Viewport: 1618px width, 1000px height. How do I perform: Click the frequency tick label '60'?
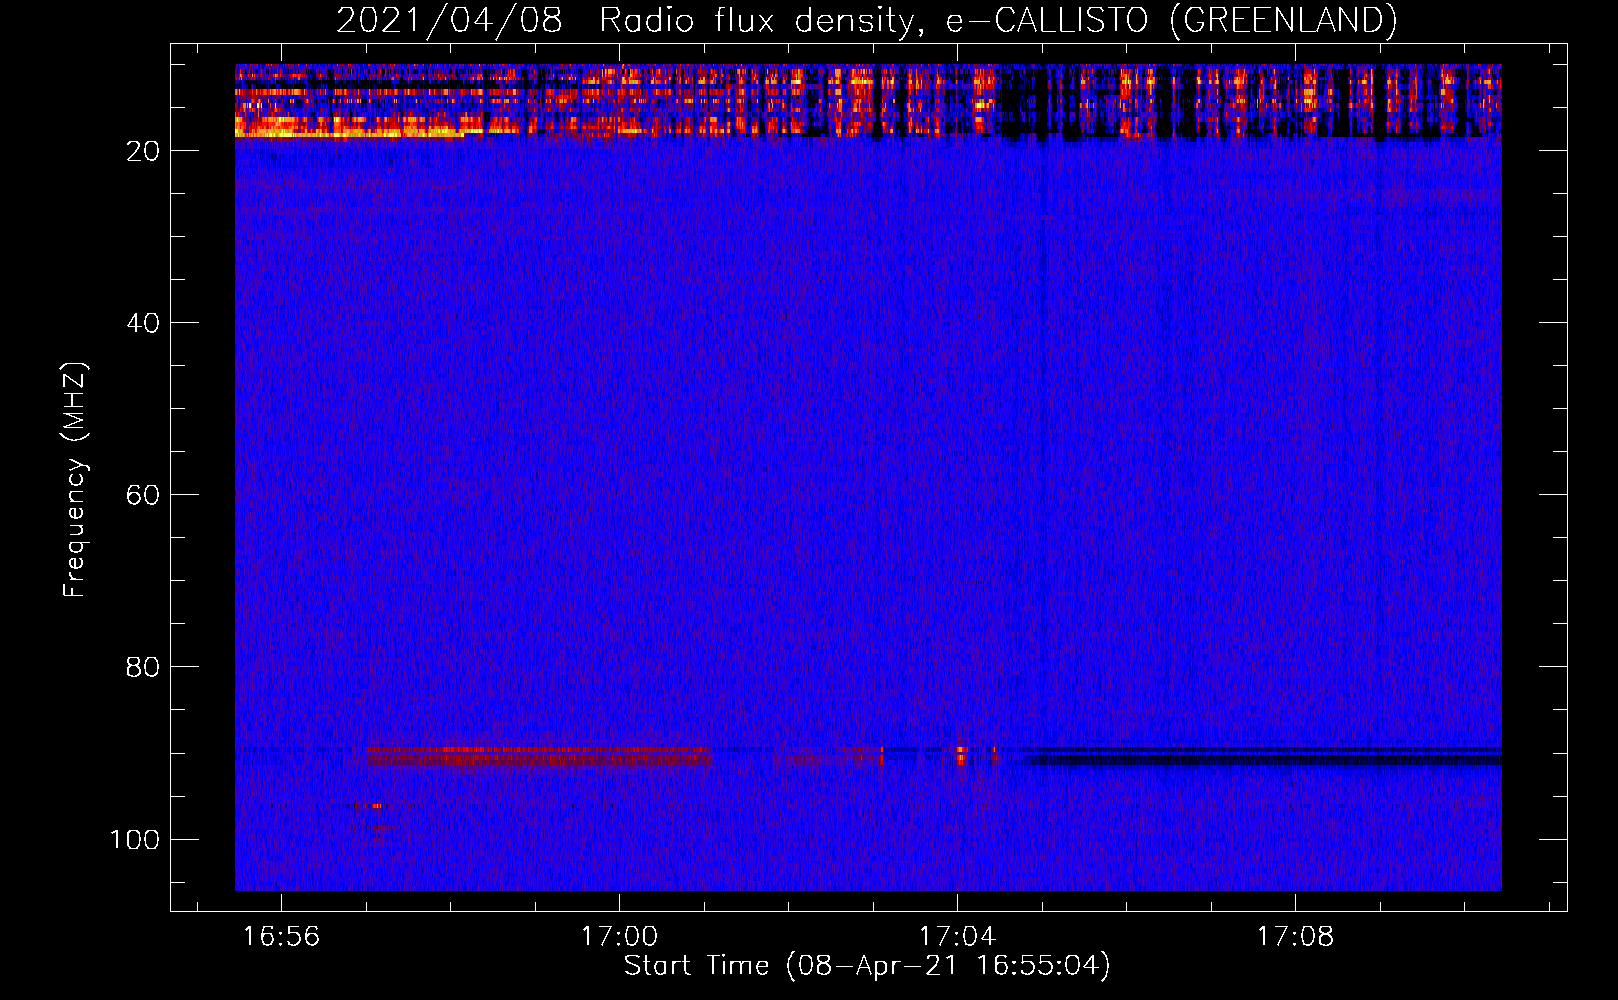pyautogui.click(x=144, y=495)
